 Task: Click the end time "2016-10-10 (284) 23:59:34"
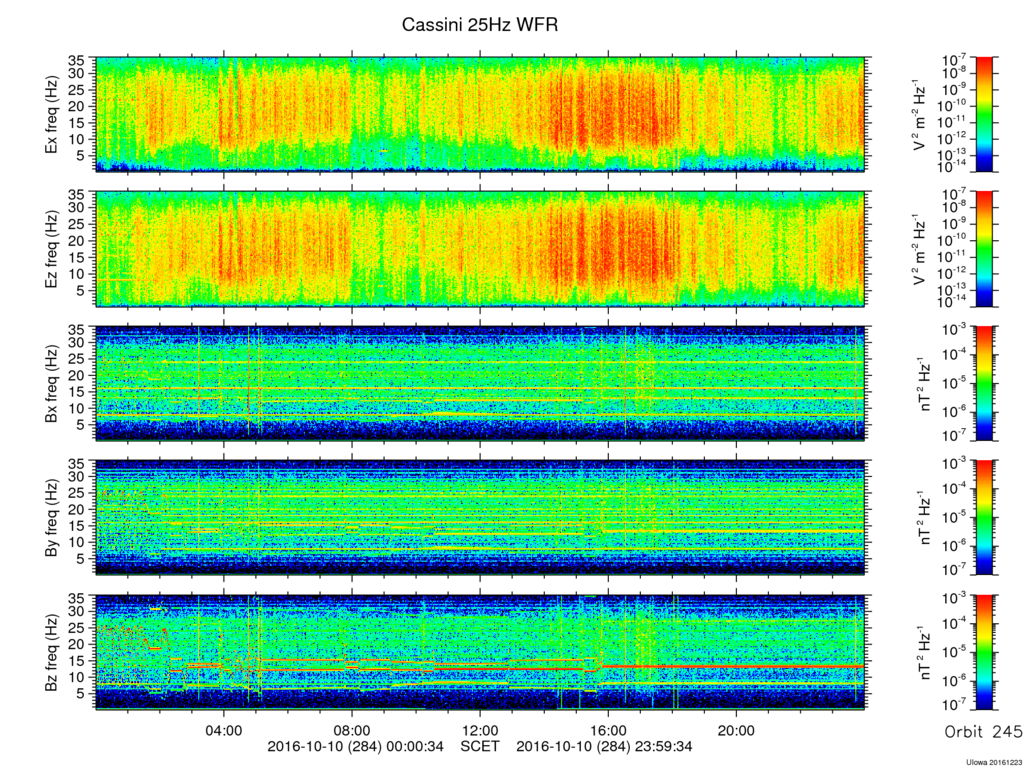tap(605, 746)
